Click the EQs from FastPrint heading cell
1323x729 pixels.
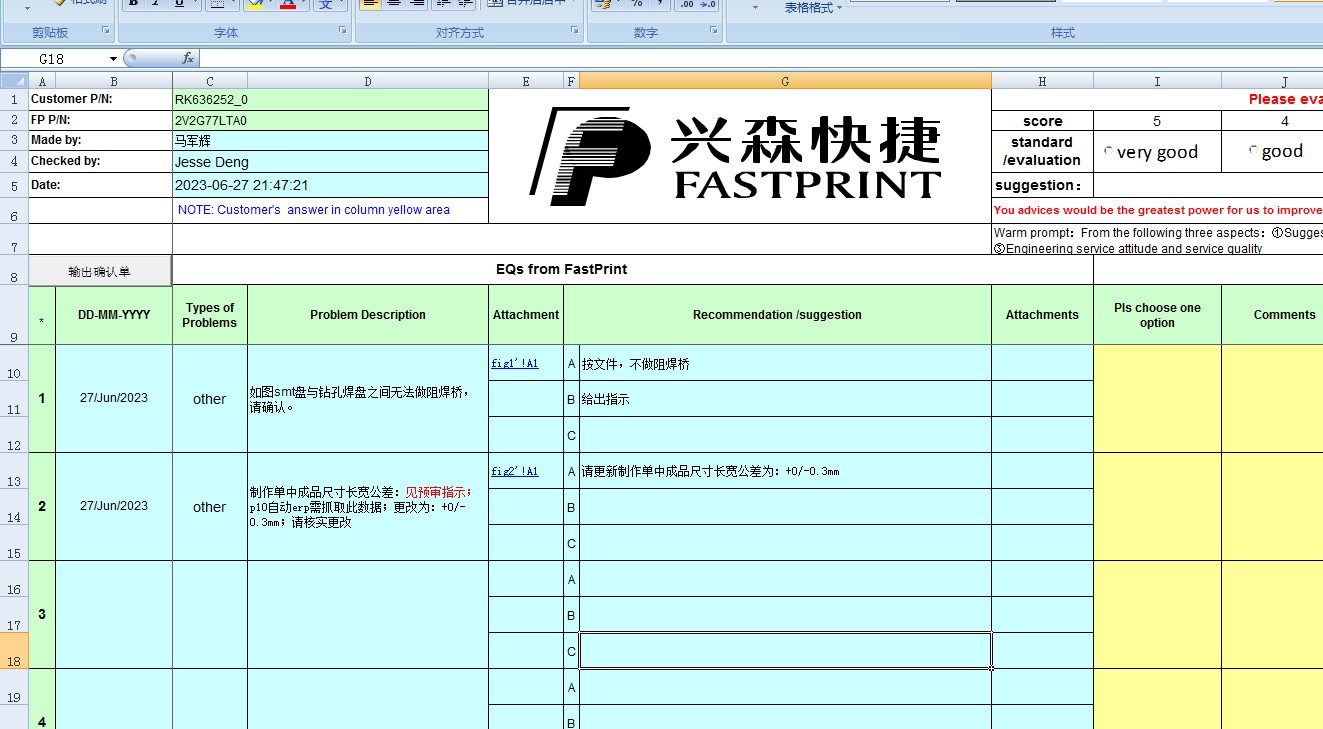(633, 270)
